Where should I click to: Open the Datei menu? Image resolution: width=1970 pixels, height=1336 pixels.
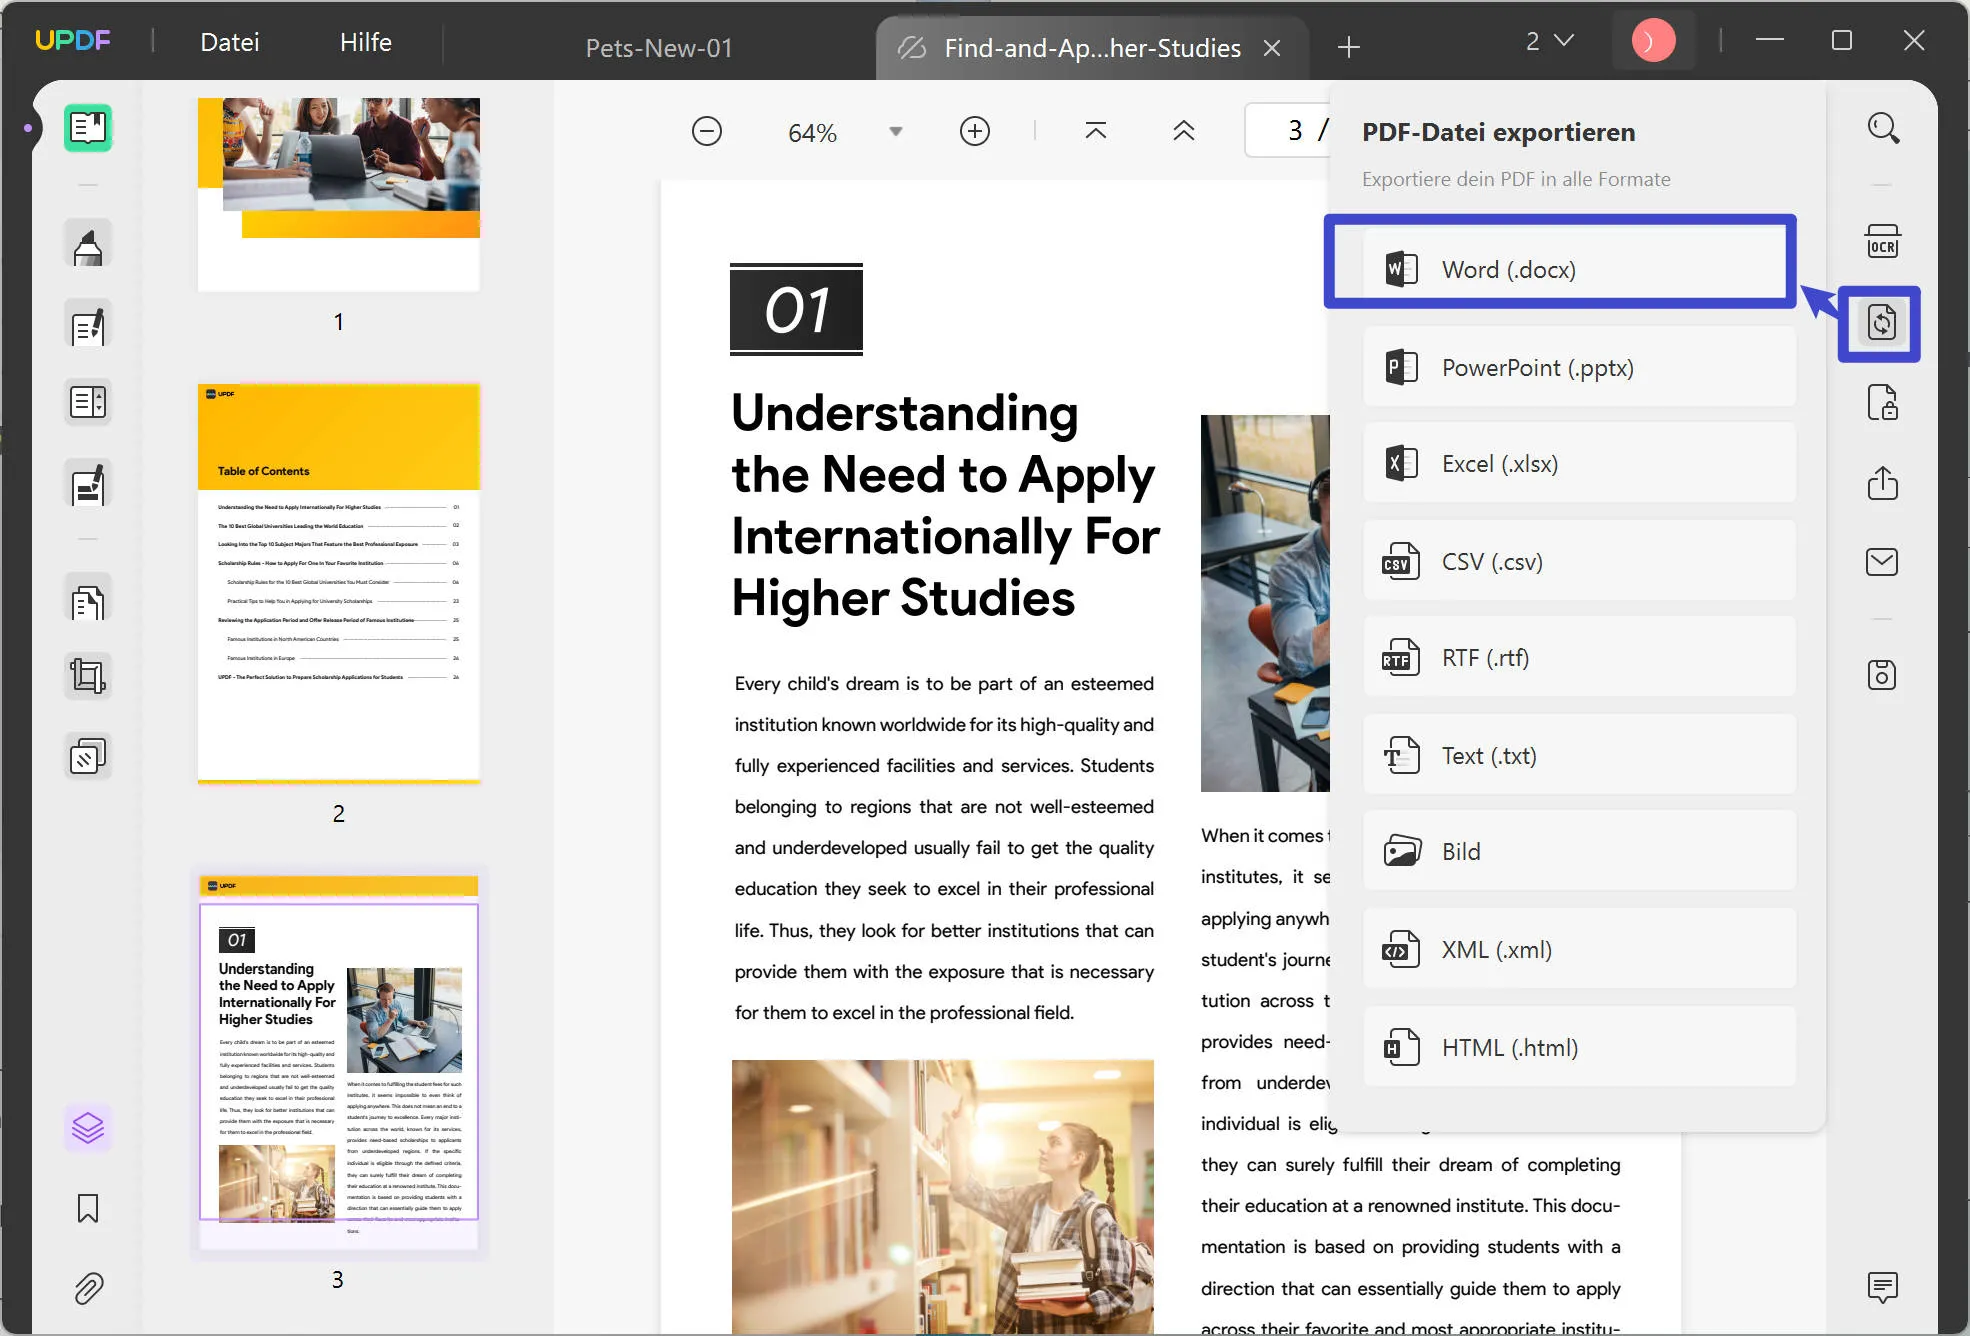coord(229,42)
